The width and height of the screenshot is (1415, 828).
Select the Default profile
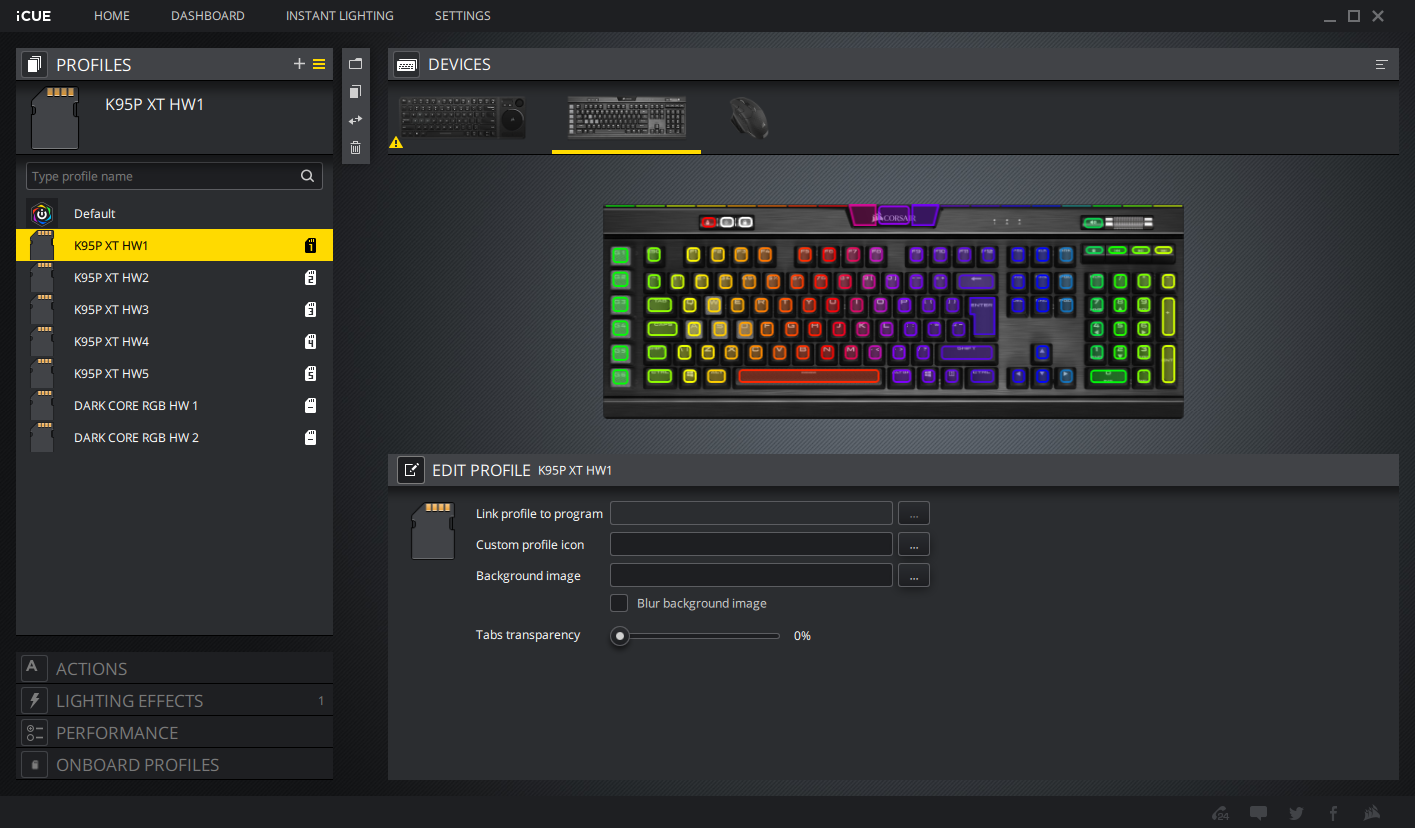pos(174,213)
